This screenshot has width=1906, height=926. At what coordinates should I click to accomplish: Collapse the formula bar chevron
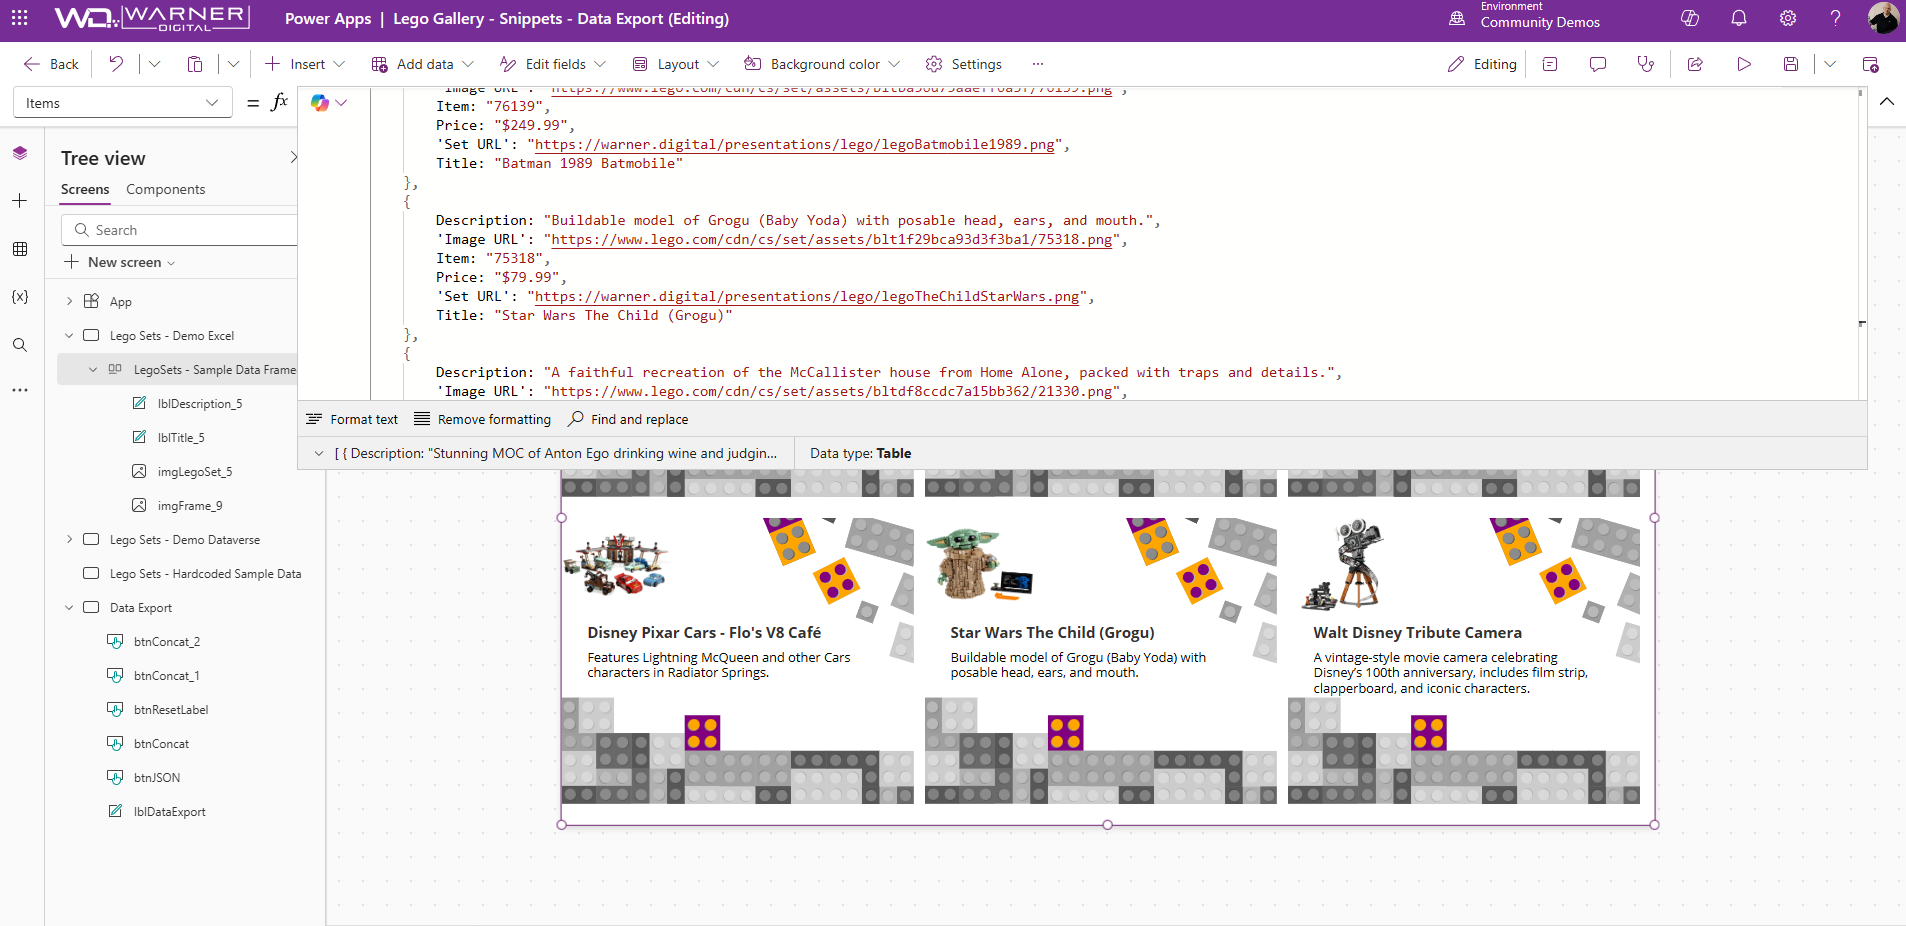click(x=1887, y=102)
